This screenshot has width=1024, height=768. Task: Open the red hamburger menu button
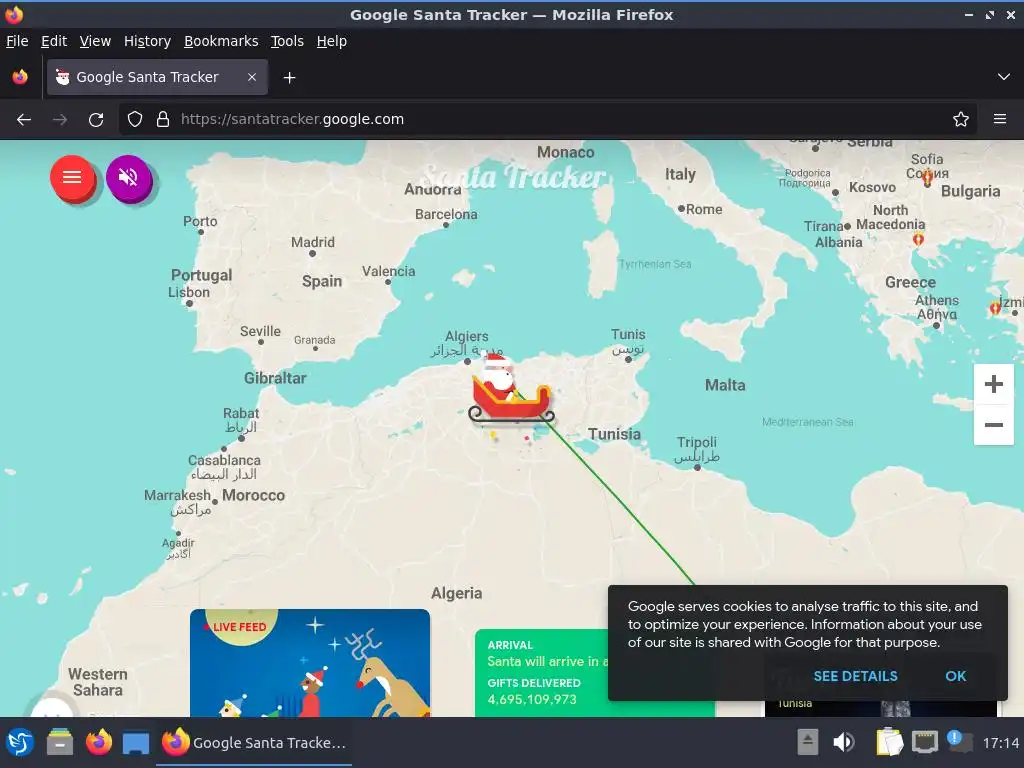72,178
